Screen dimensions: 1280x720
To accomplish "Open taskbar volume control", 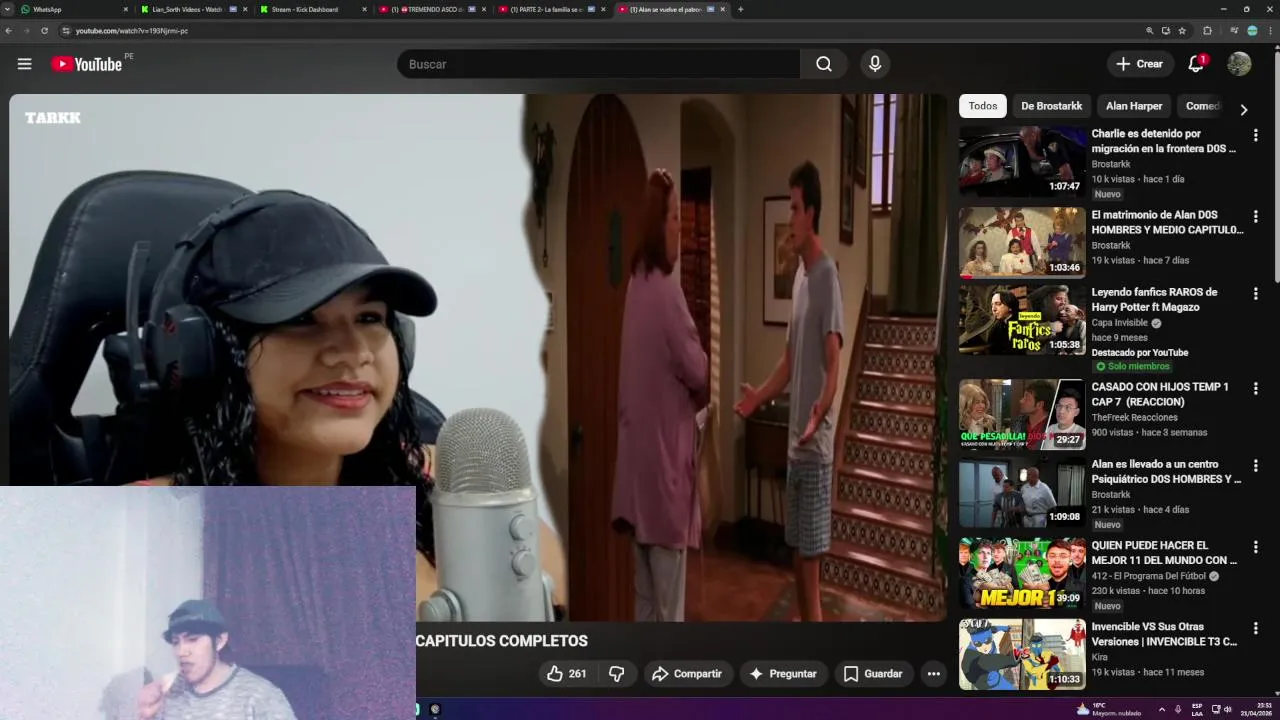I will pyautogui.click(x=1228, y=709).
